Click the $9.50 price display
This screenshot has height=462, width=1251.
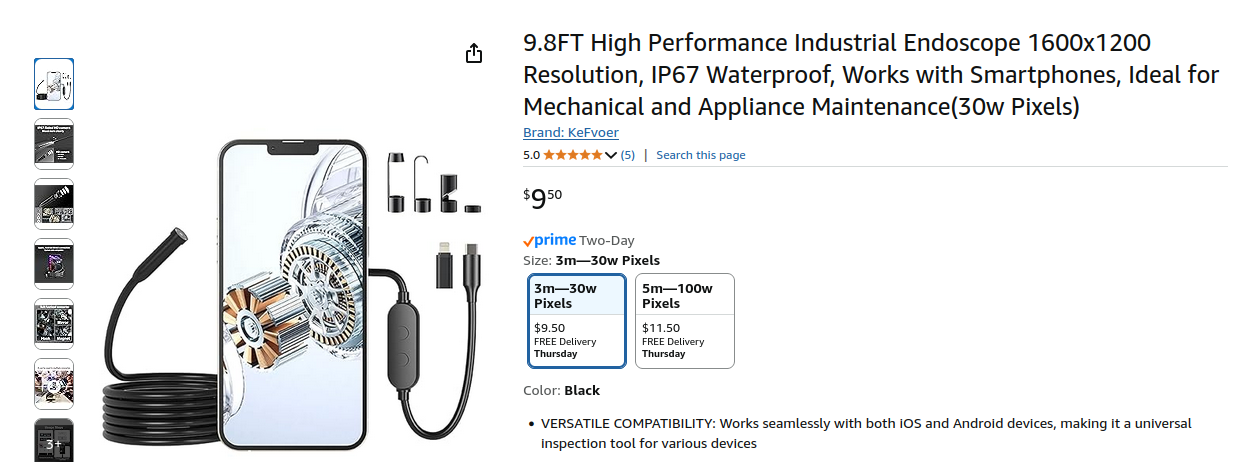click(x=543, y=198)
